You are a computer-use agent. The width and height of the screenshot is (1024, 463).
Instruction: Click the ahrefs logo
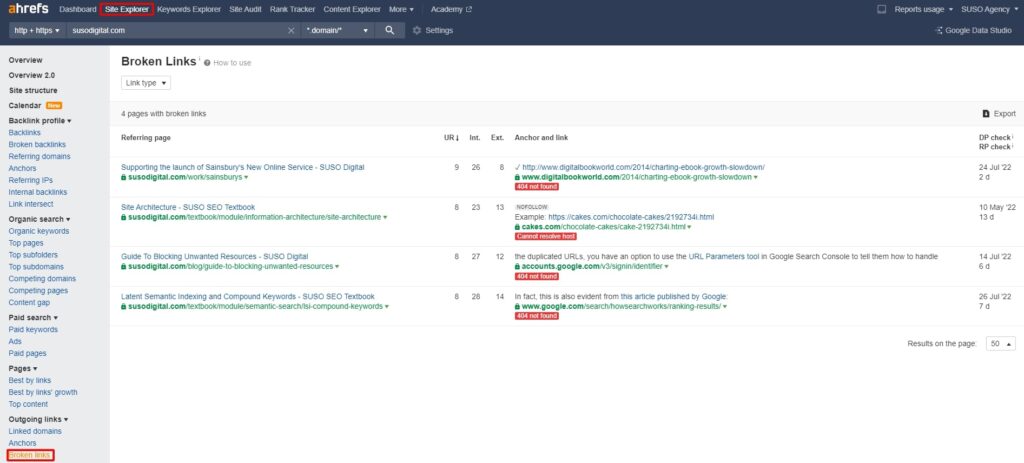pyautogui.click(x=28, y=9)
